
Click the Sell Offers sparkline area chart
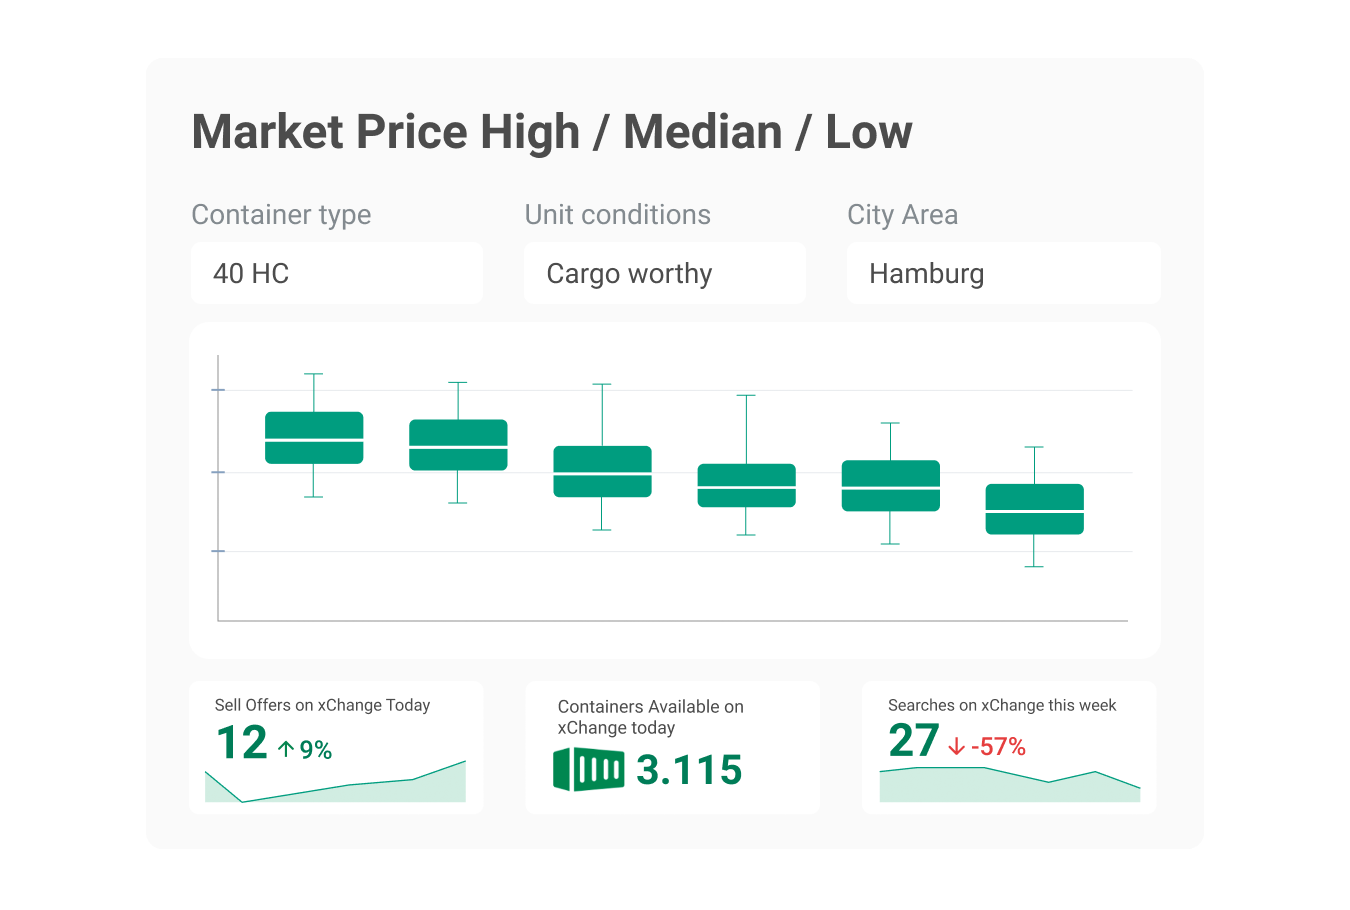pos(335,782)
